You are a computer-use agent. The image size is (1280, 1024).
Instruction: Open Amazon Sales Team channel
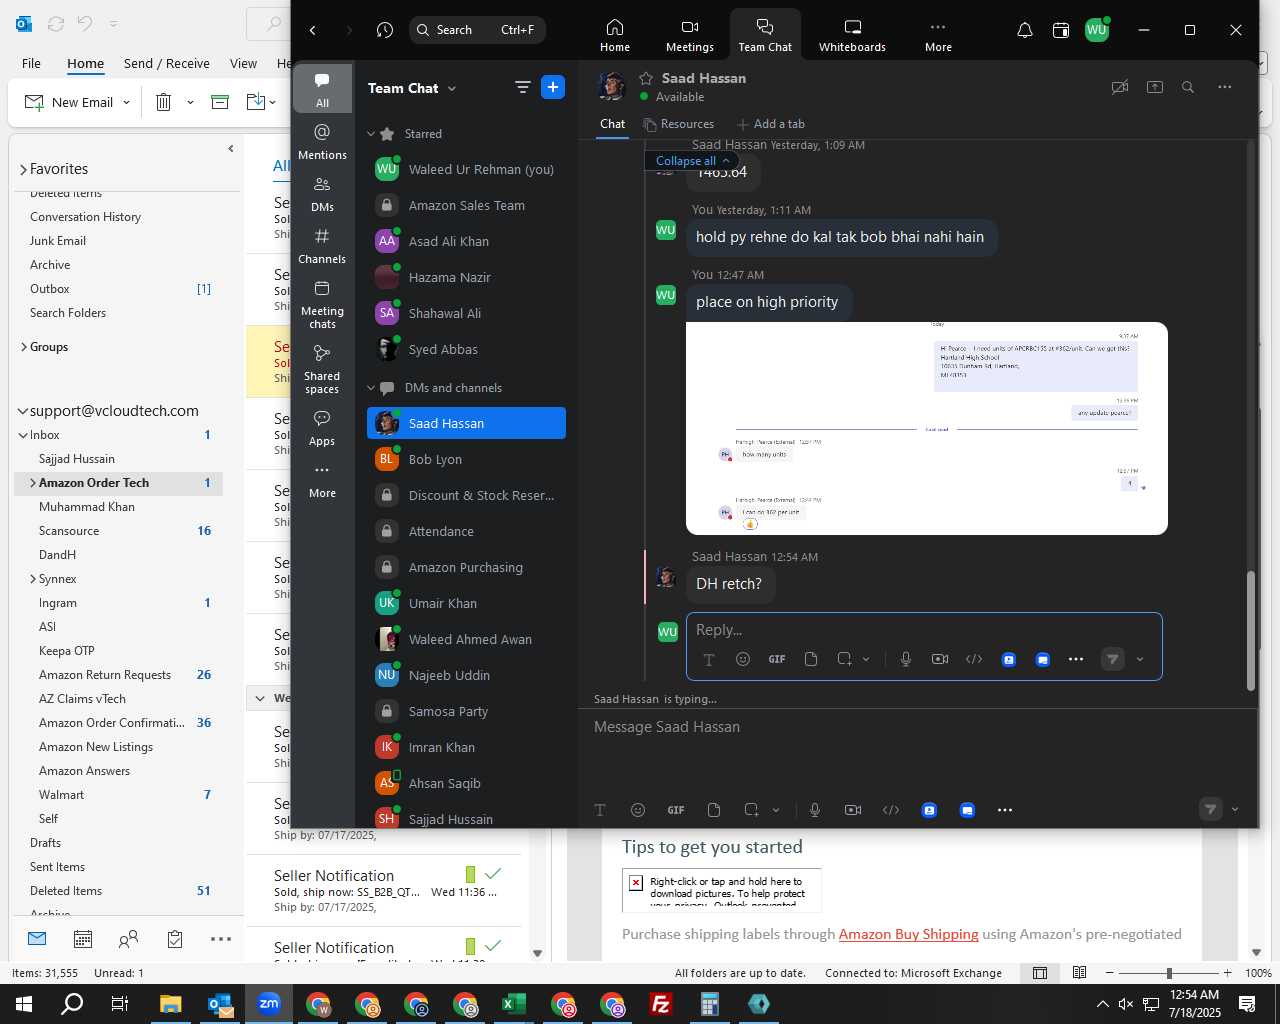(466, 205)
